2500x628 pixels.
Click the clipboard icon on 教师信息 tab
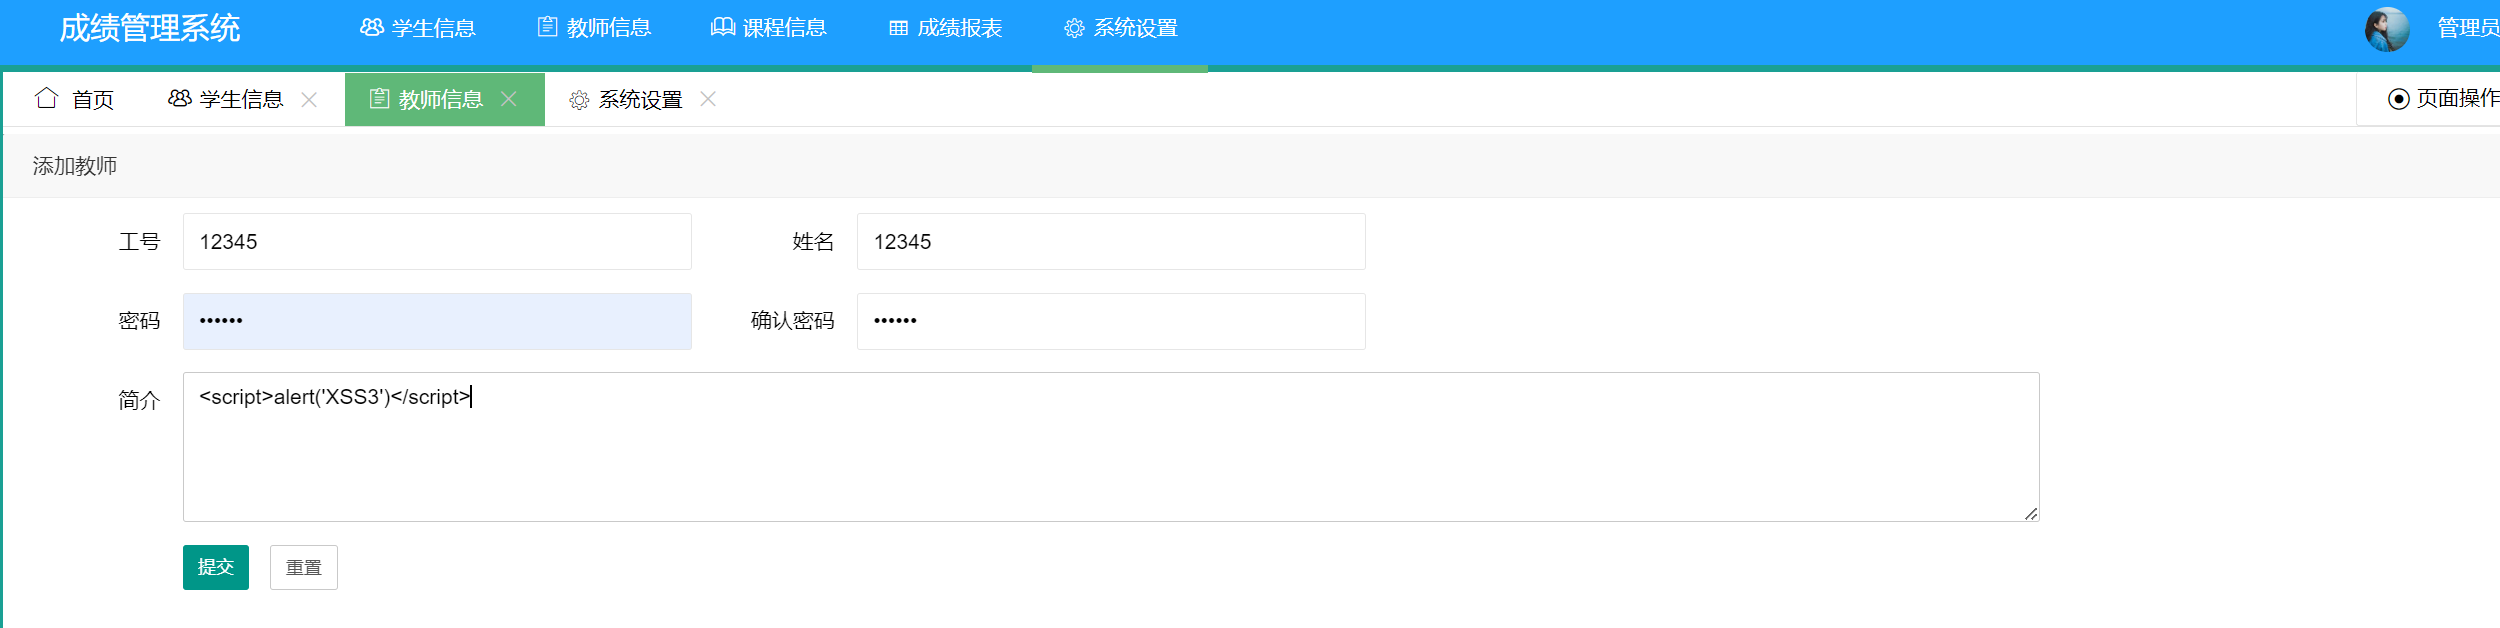click(x=379, y=98)
